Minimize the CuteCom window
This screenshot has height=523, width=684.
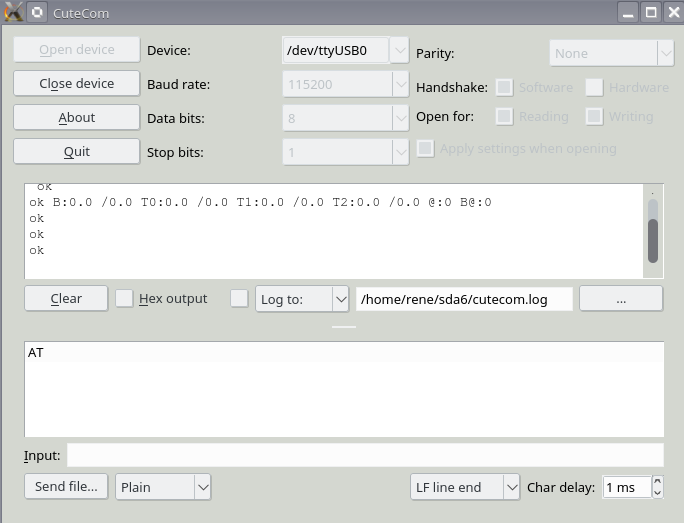(x=628, y=13)
